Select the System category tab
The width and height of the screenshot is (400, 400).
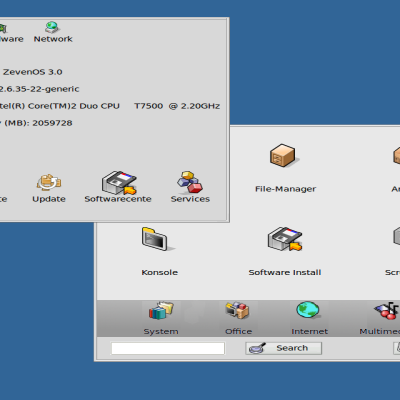pos(161,318)
